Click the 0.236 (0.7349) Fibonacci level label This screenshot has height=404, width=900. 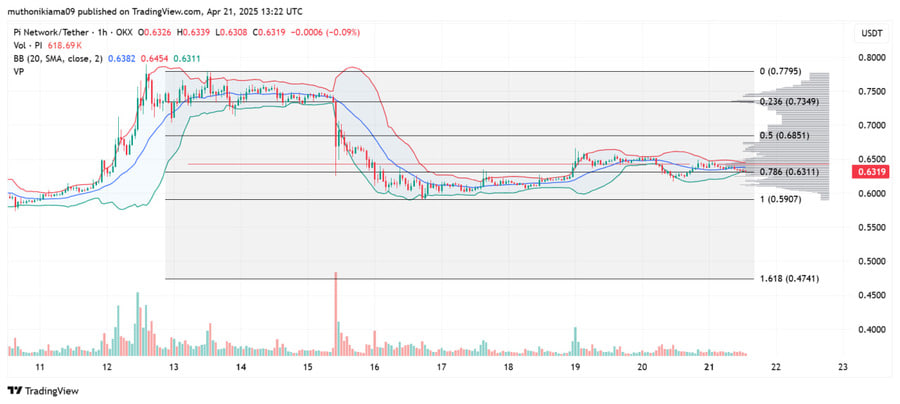[789, 102]
